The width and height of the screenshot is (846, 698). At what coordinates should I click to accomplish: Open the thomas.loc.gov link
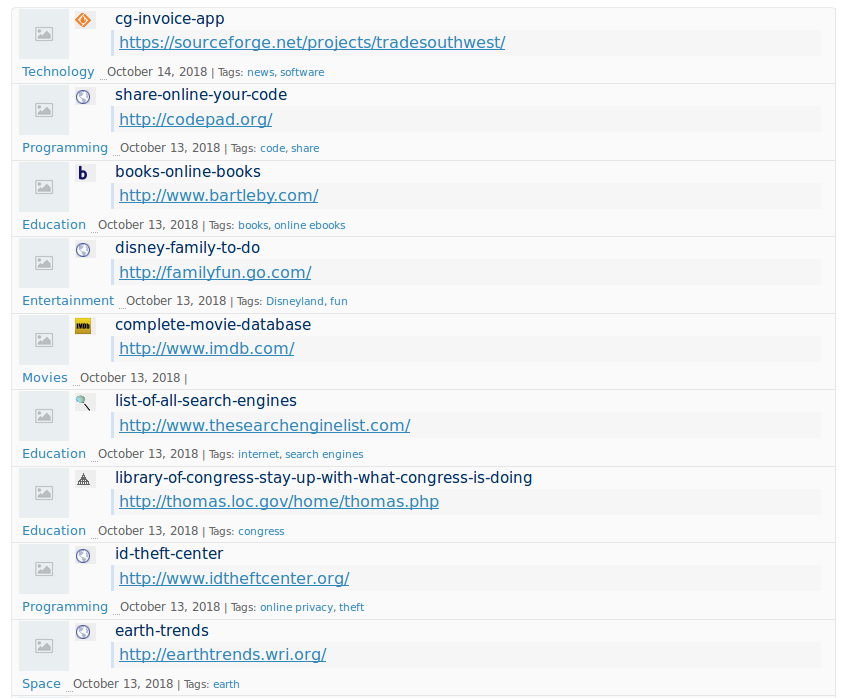[x=278, y=501]
